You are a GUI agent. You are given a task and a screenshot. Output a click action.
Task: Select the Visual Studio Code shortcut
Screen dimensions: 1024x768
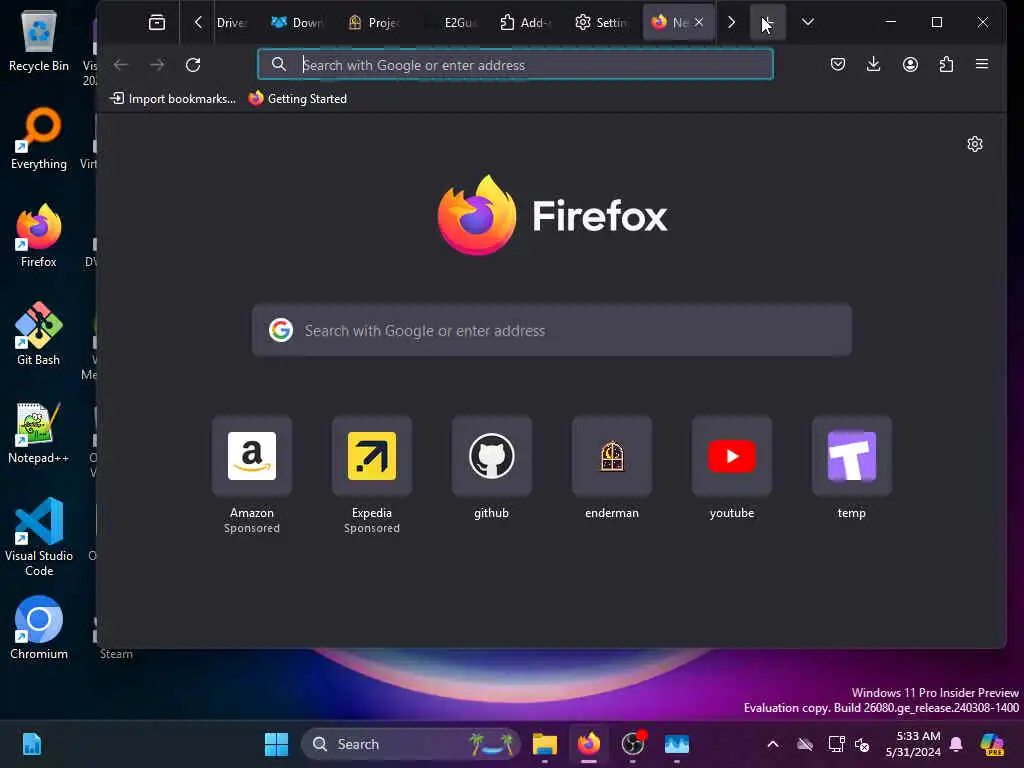[x=39, y=537]
